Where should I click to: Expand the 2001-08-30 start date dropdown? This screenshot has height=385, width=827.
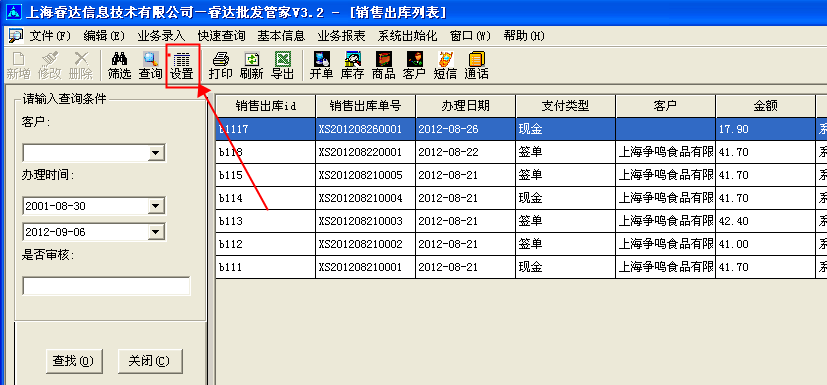coord(156,206)
